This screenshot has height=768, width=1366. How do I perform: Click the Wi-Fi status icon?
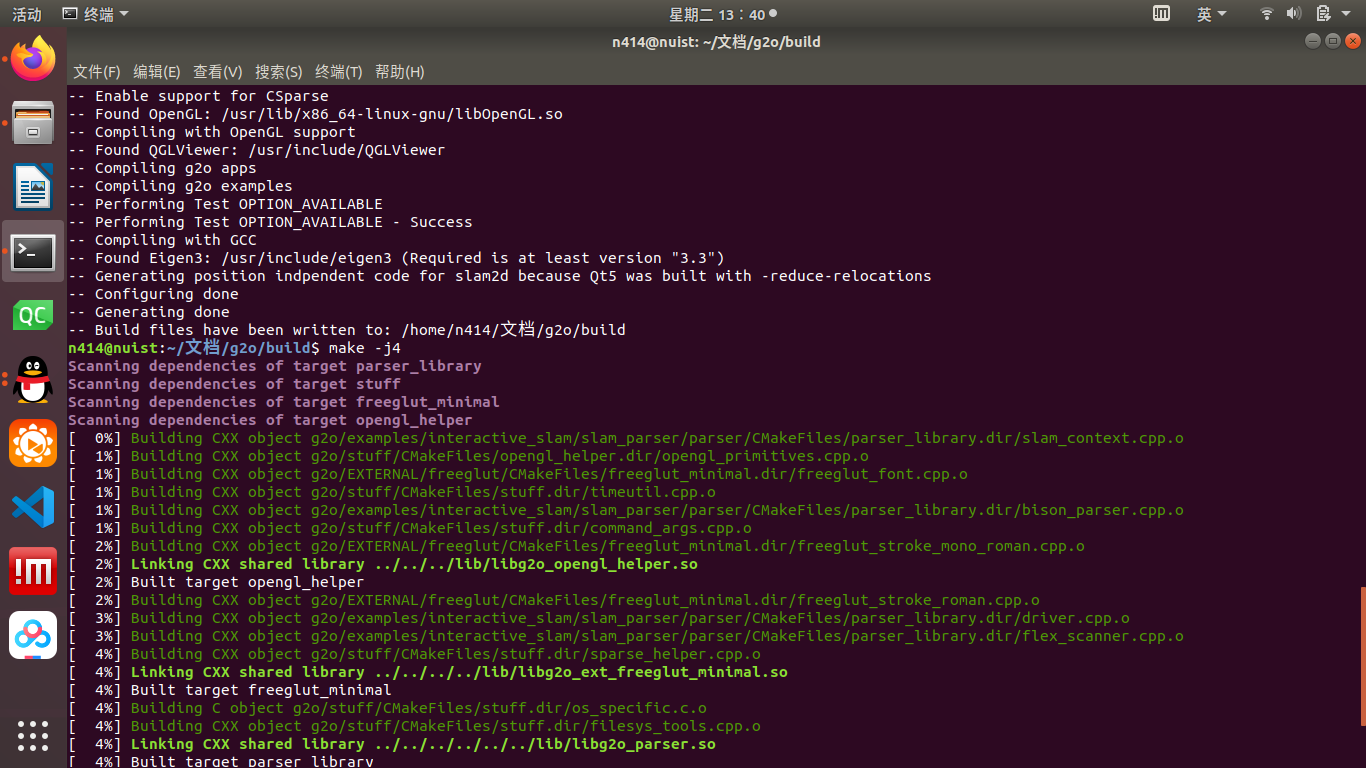click(x=1267, y=14)
